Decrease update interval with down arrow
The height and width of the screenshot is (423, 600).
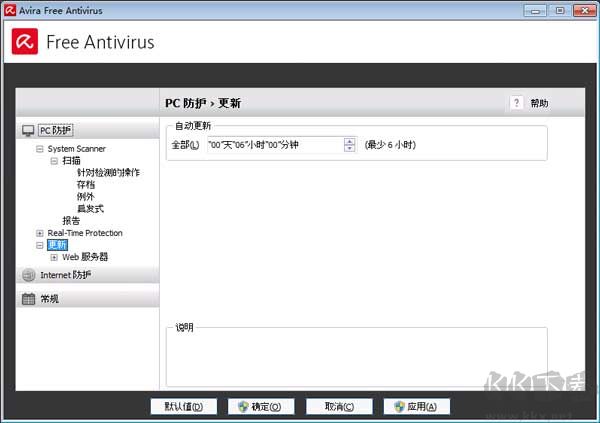coord(349,149)
